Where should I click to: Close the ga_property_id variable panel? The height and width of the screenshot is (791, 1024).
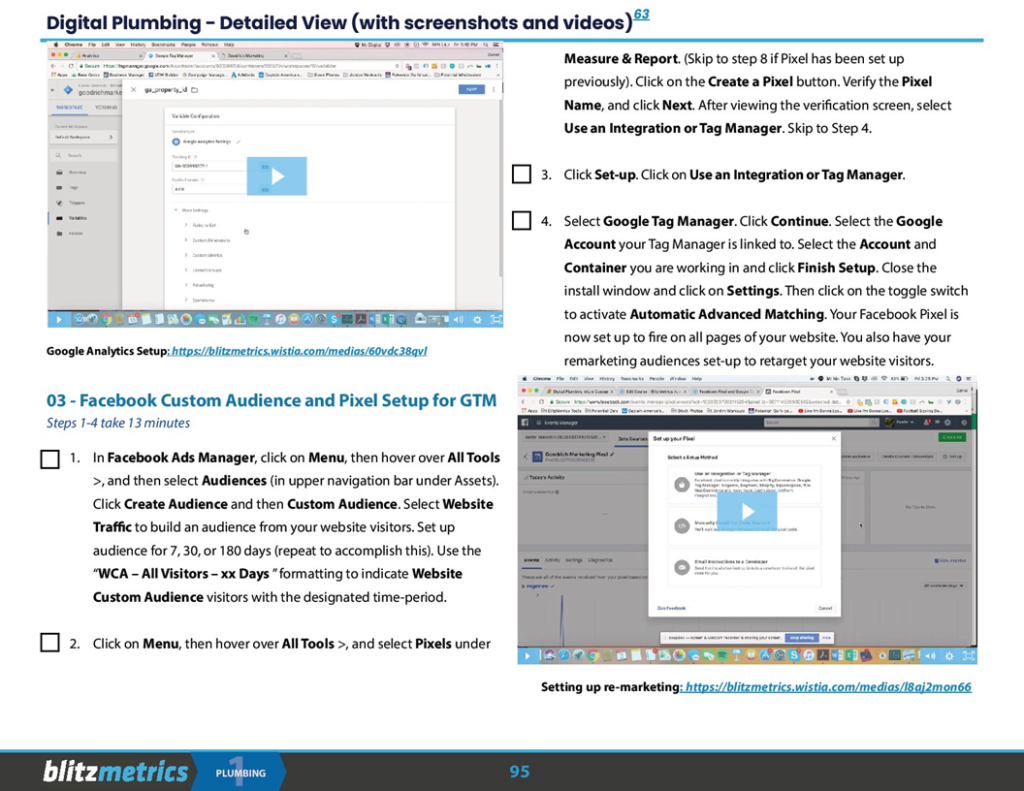pyautogui.click(x=133, y=89)
